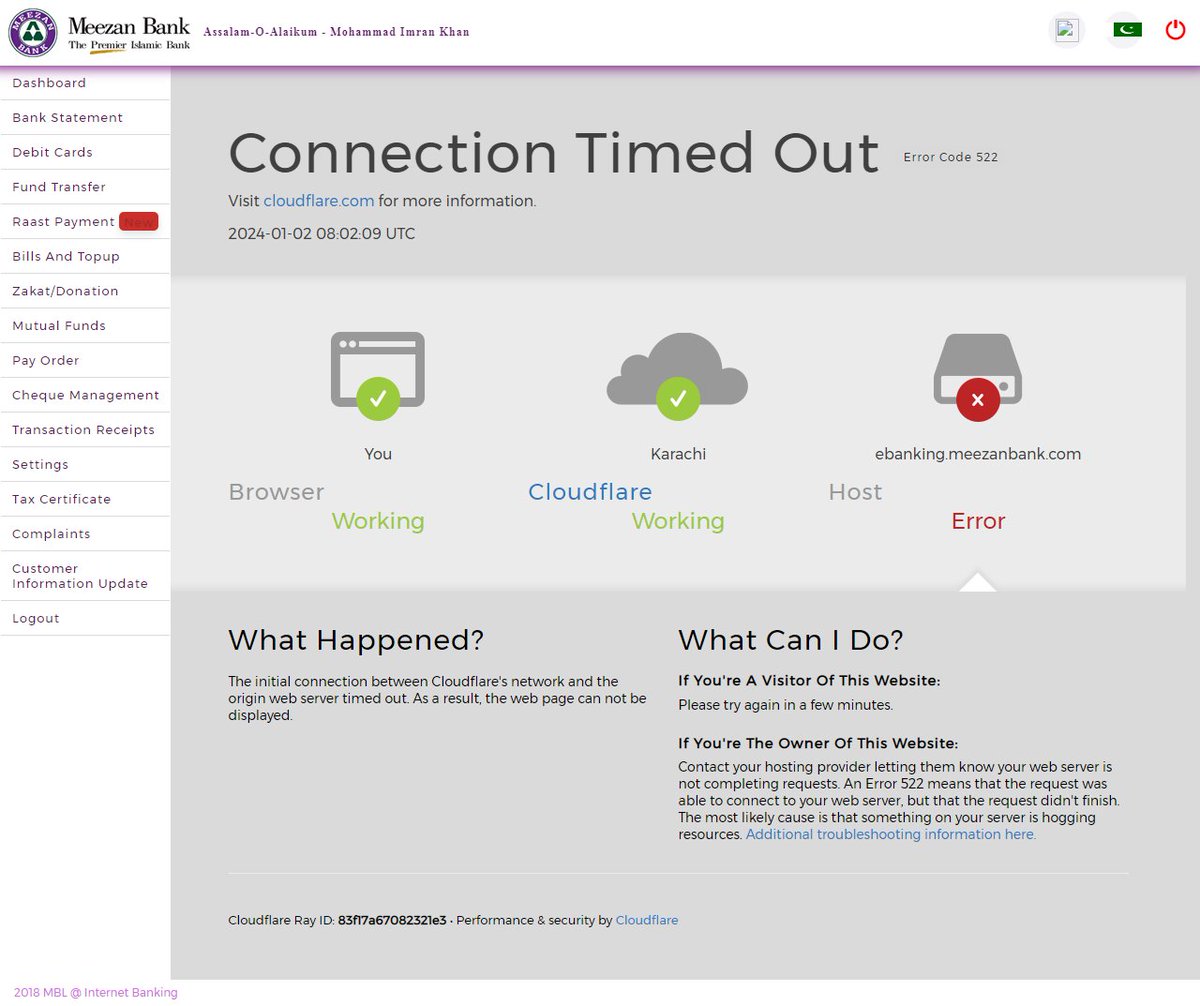The width and height of the screenshot is (1200, 1006).
Task: Open Complaints section
Action: tap(85, 534)
